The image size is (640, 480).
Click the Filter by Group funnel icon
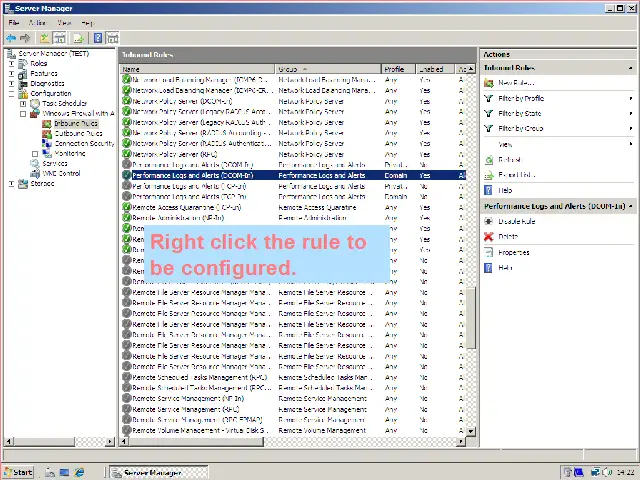point(489,129)
